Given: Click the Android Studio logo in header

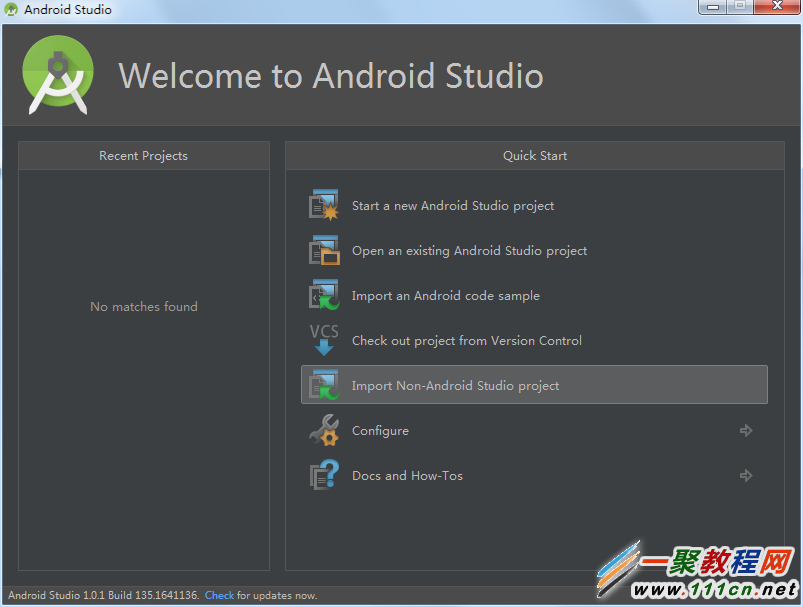Looking at the screenshot, I should 58,75.
